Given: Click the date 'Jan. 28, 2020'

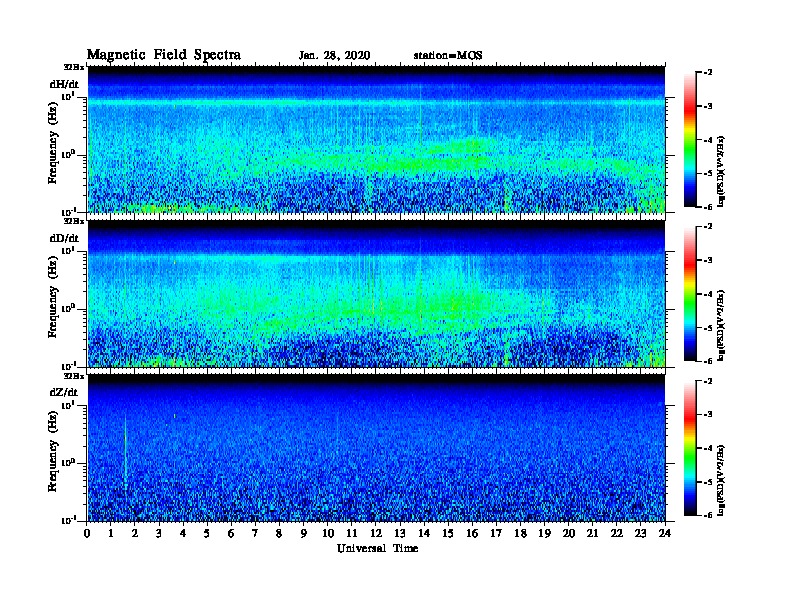Looking at the screenshot, I should (334, 56).
